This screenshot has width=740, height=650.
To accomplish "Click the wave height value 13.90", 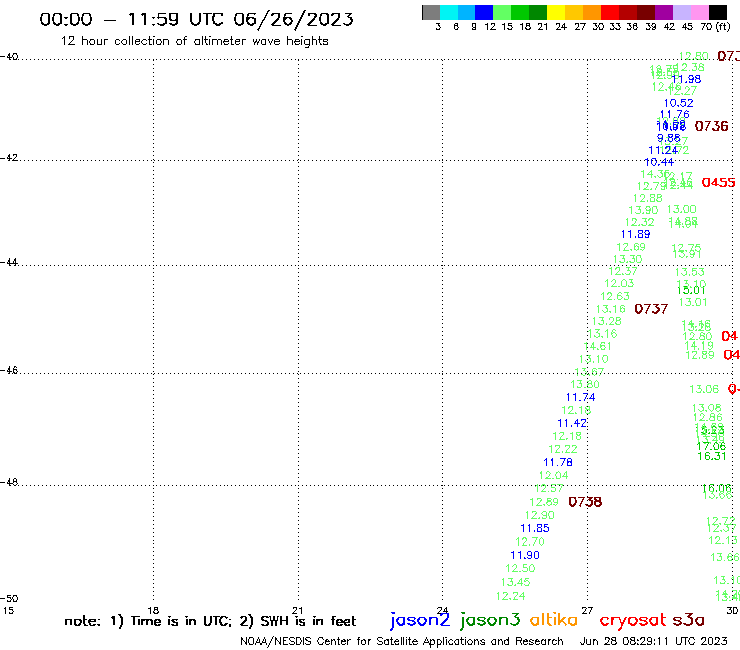I will click(x=643, y=210).
